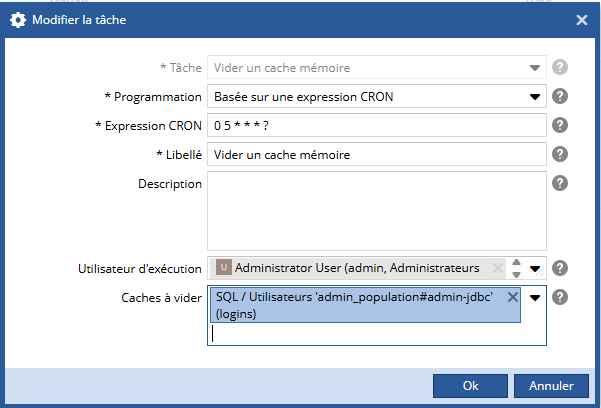Click into the Expression CRON input
Image resolution: width=601 pixels, height=408 pixels.
[376, 126]
